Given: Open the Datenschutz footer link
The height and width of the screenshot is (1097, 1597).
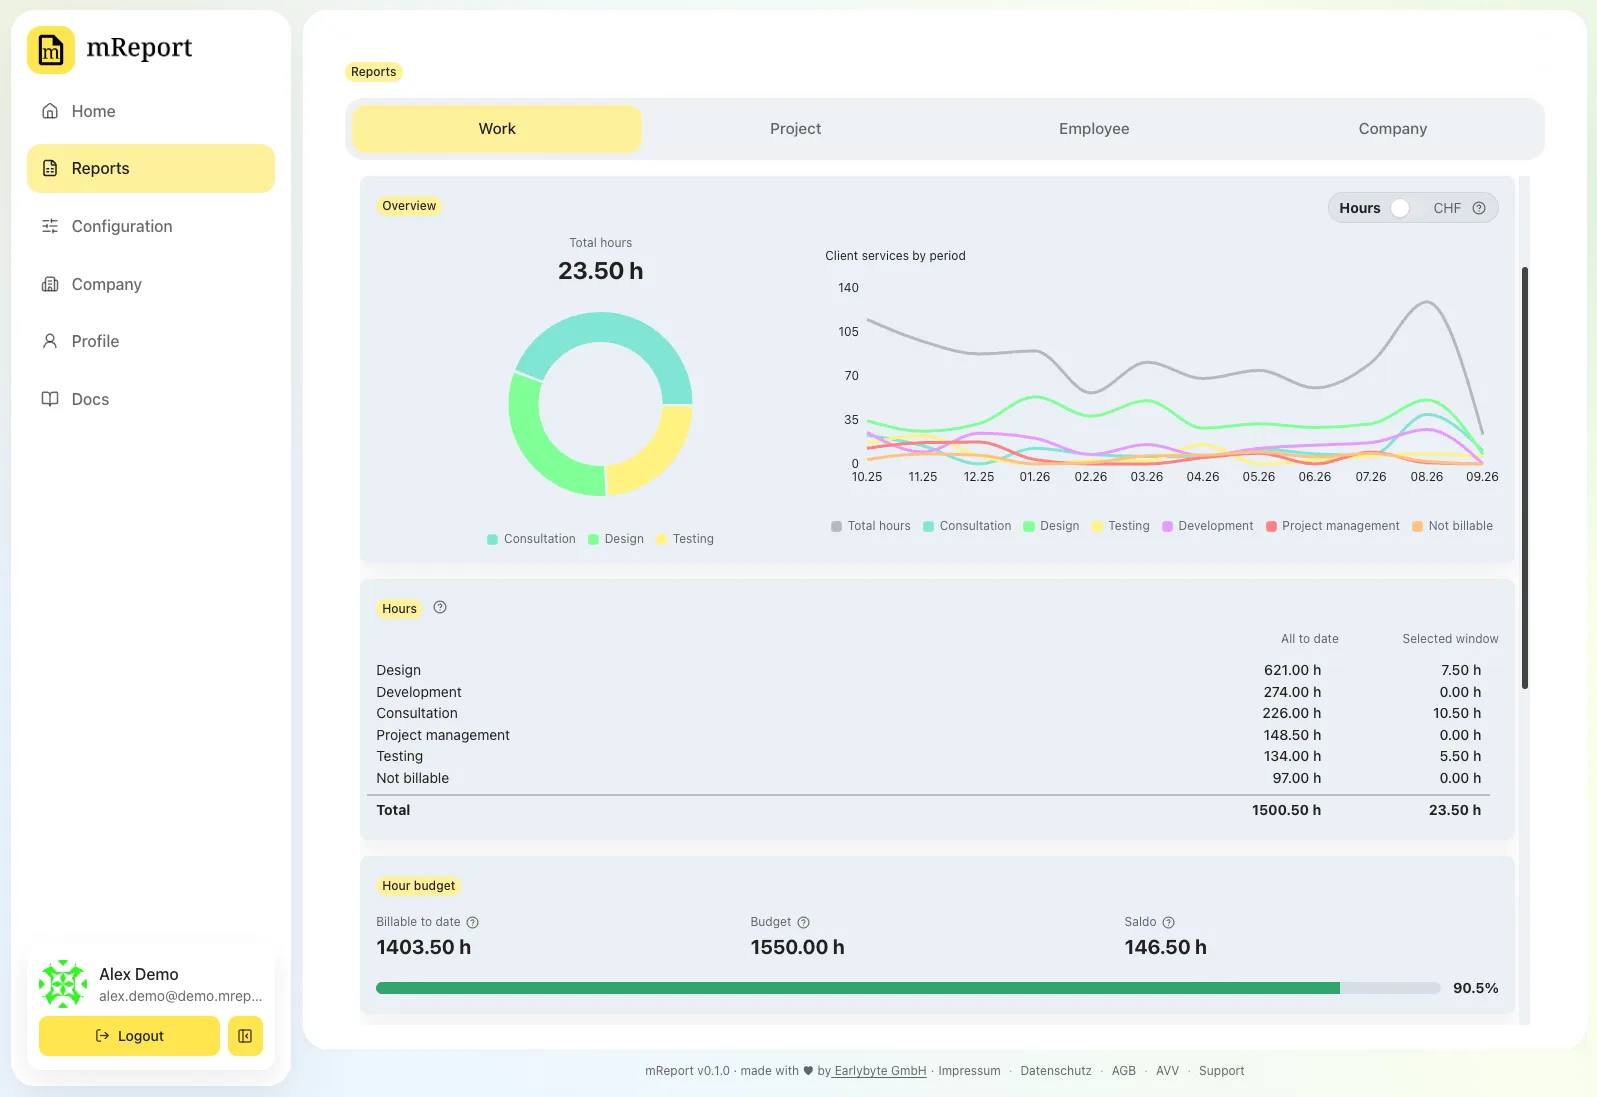Looking at the screenshot, I should tap(1056, 1071).
